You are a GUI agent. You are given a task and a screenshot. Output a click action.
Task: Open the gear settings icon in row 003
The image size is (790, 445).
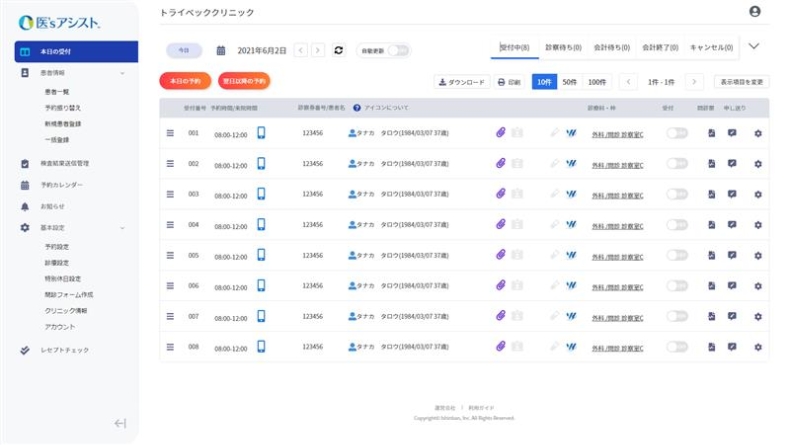pyautogui.click(x=757, y=195)
